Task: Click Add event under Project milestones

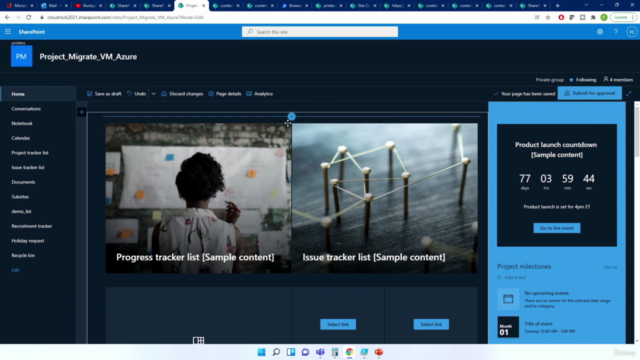Action: 511,278
